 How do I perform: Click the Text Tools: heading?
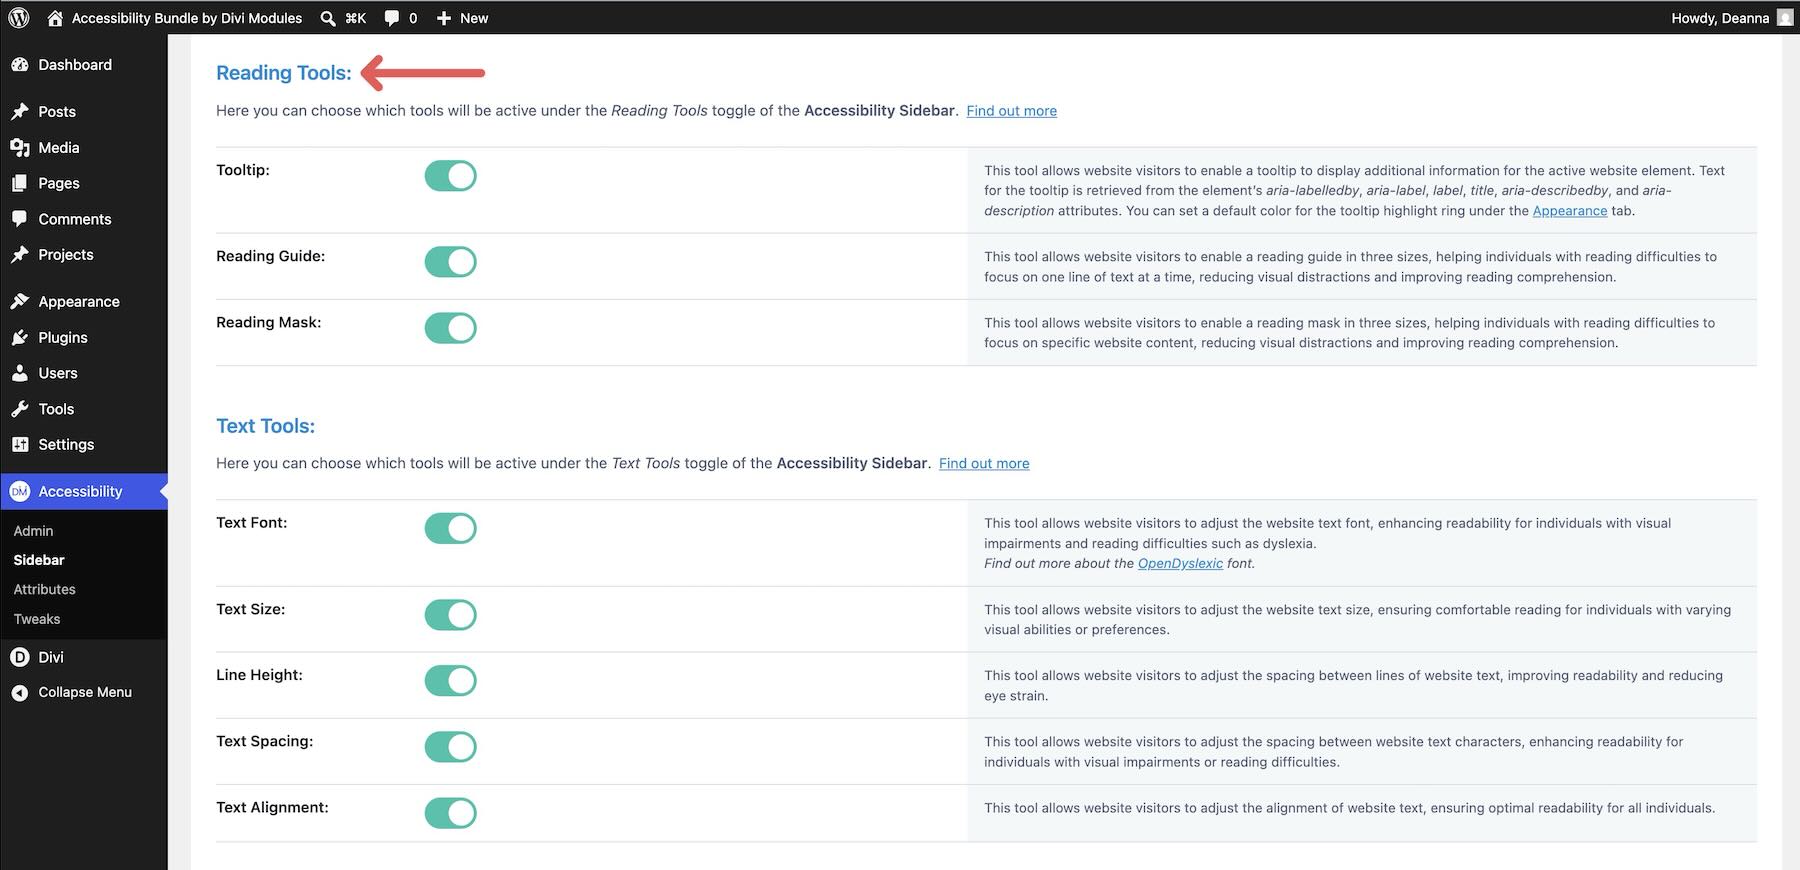(266, 426)
